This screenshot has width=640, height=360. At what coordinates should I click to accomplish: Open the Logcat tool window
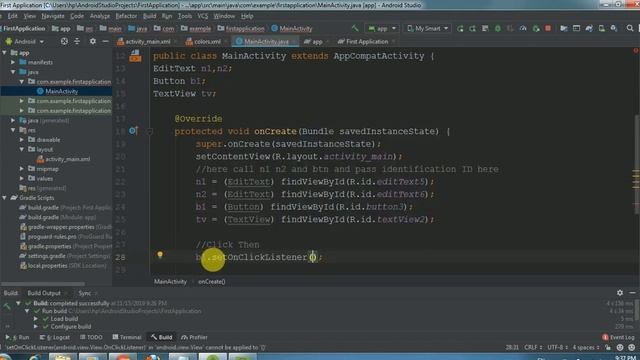point(55,338)
